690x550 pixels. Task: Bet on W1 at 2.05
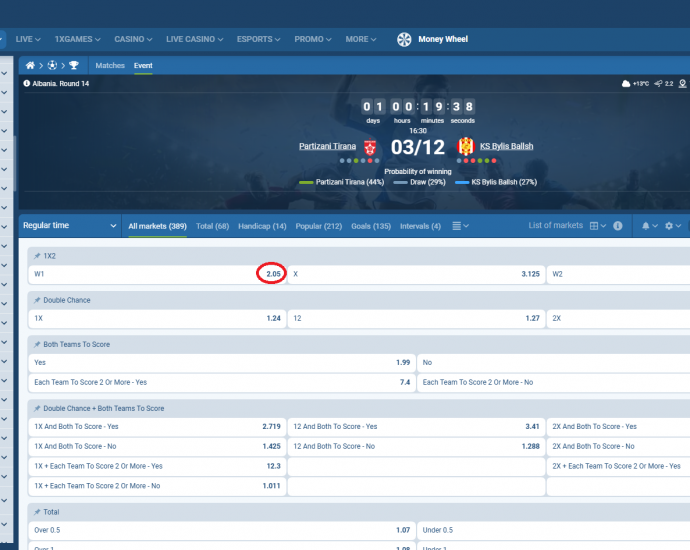tap(158, 274)
